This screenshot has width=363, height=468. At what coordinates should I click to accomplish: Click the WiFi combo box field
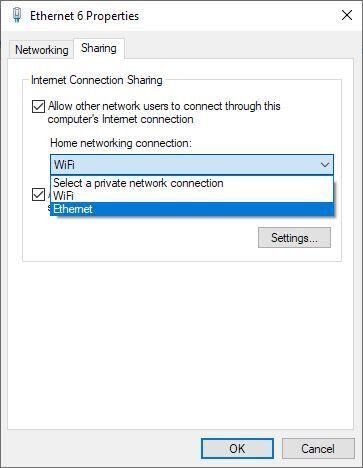192,165
